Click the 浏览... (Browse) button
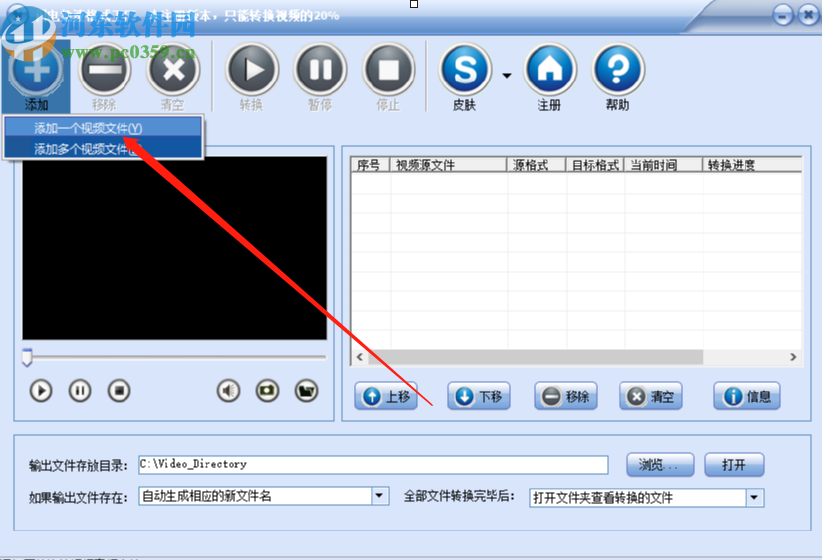 pos(661,465)
